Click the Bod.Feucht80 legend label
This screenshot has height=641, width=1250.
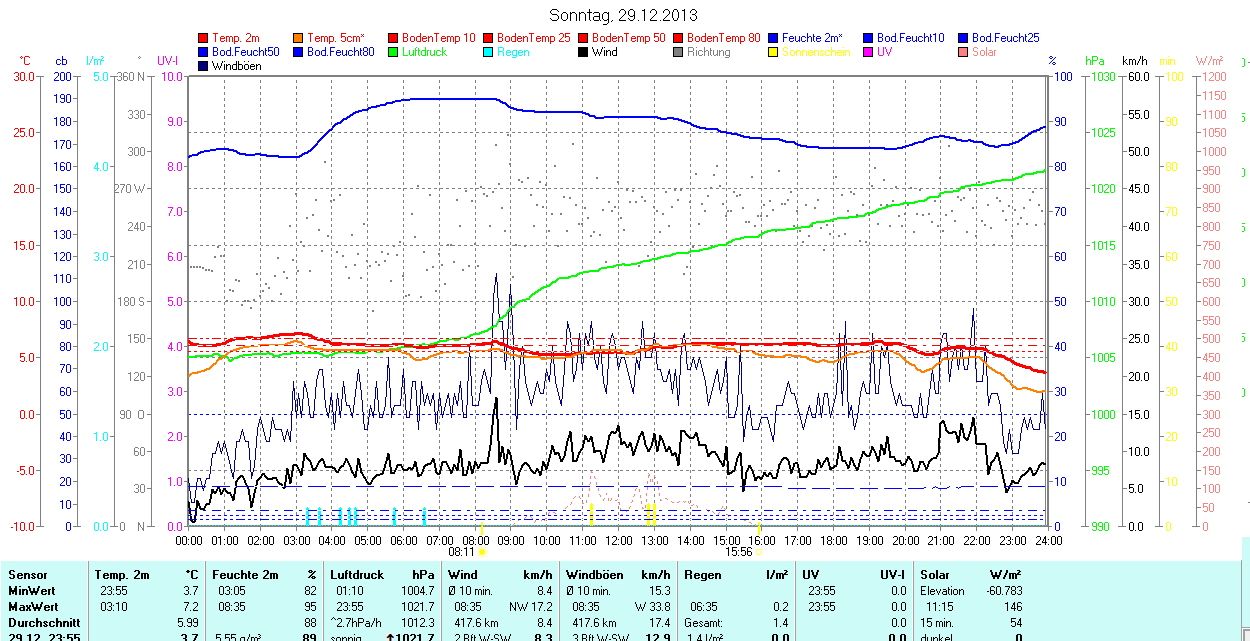341,52
